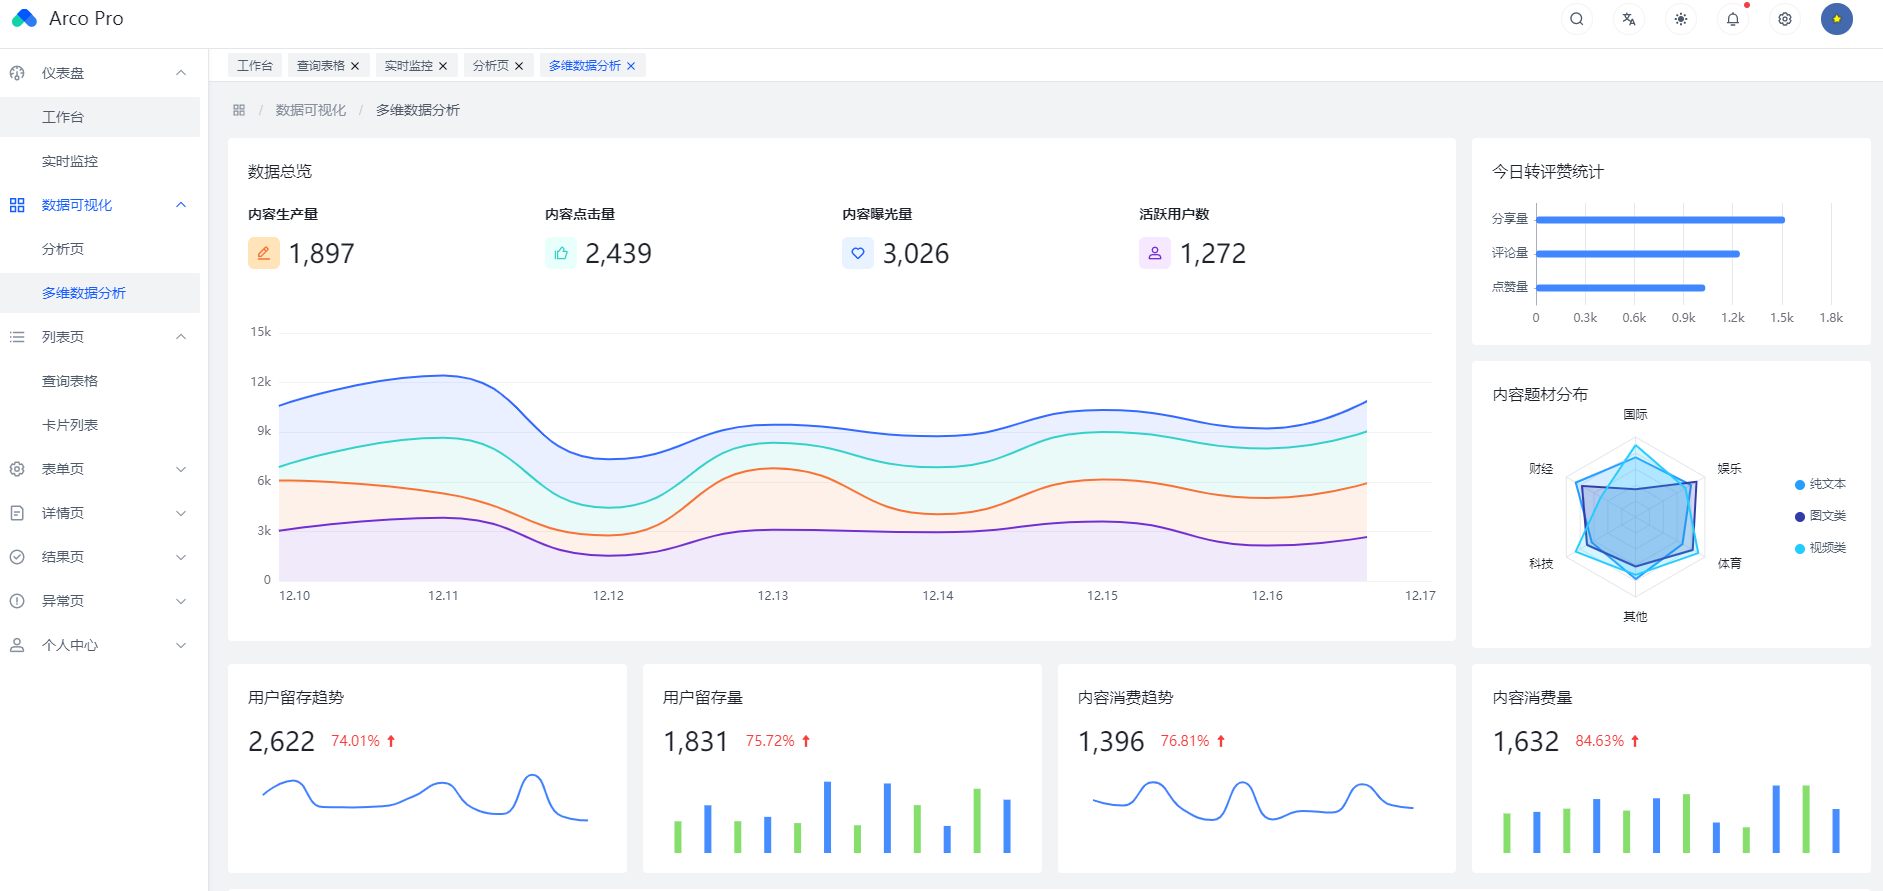Expand the 结果页 menu chevron
This screenshot has height=891, width=1883.
181,557
